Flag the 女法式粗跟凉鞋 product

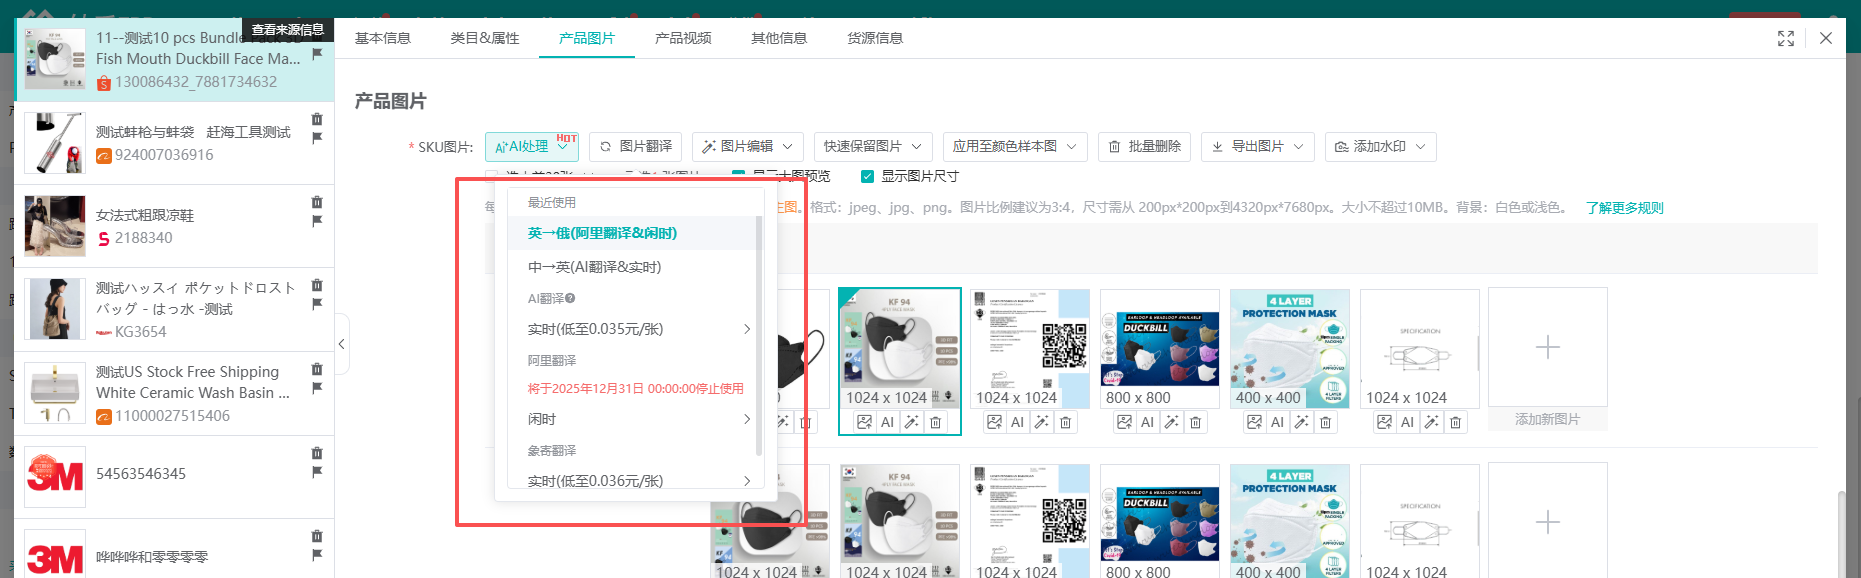pyautogui.click(x=317, y=221)
